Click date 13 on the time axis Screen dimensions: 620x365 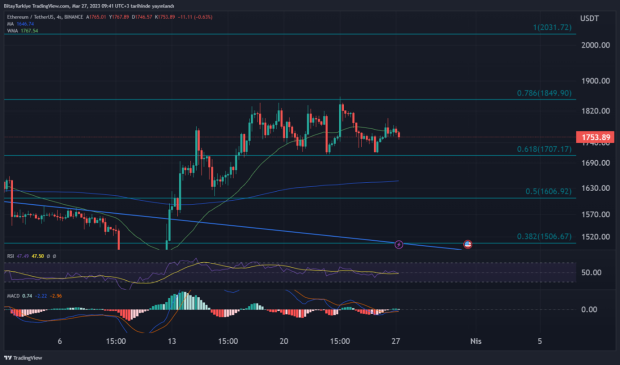coord(172,341)
